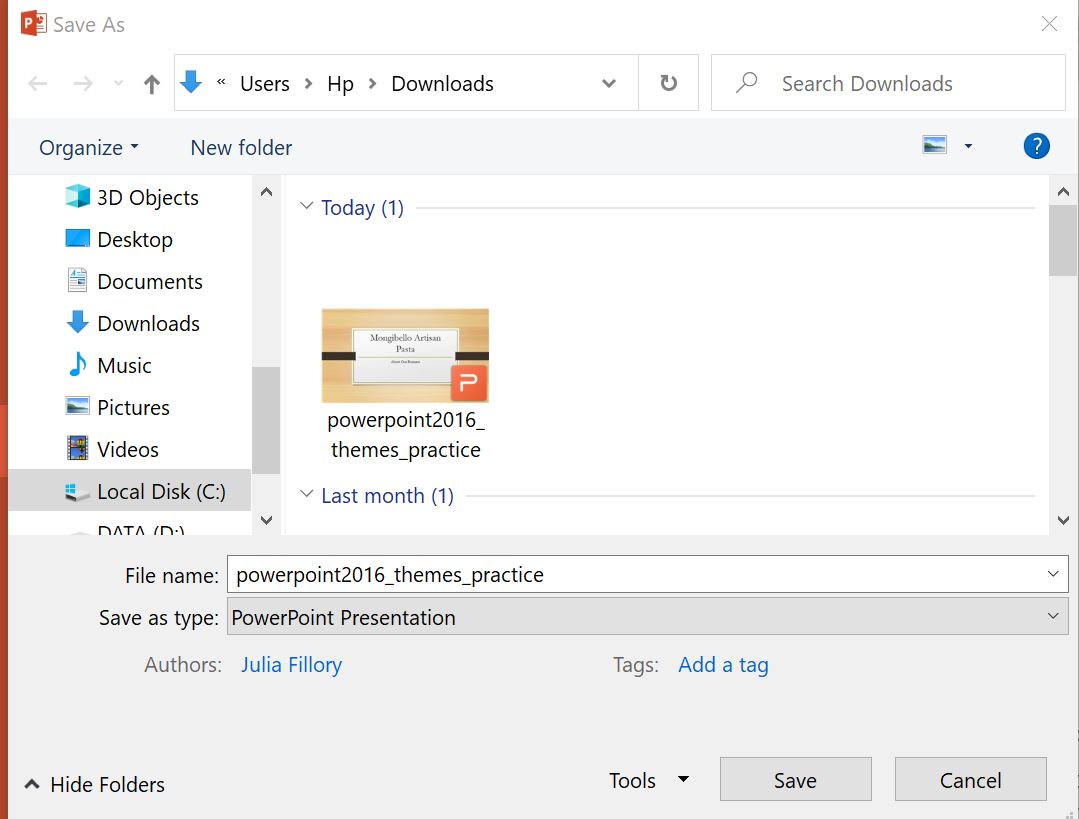Select the powerpoint2016_themes_practice thumbnail

click(x=404, y=356)
